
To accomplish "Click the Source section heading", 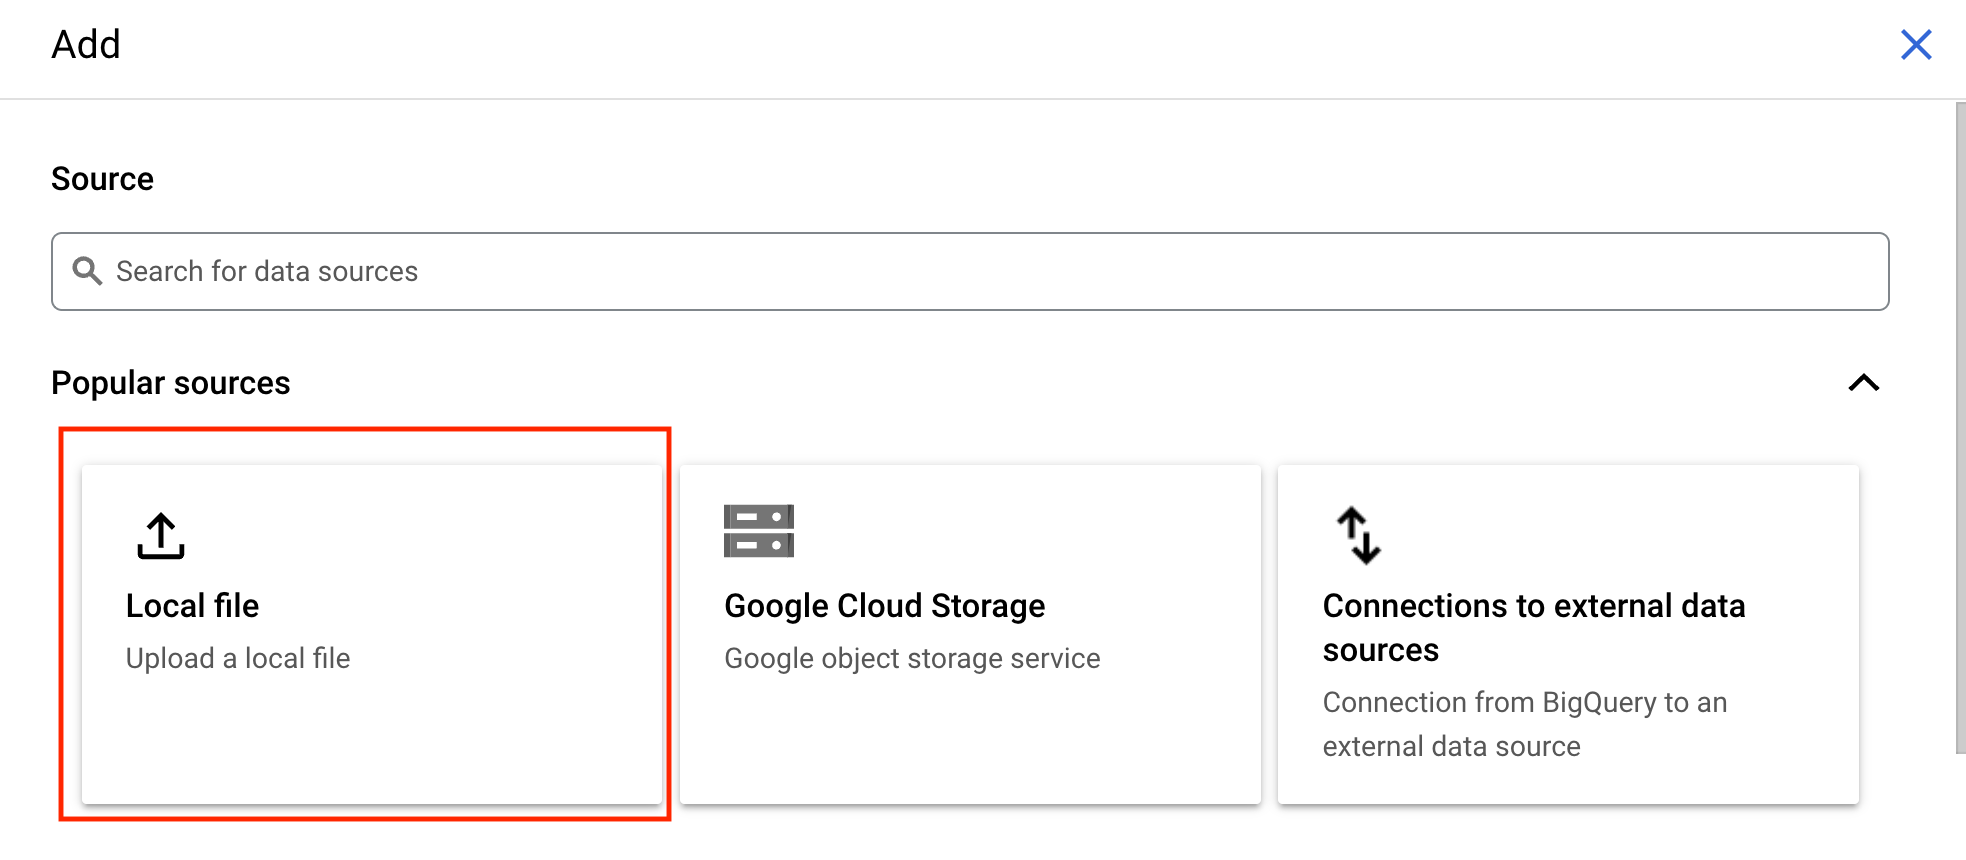I will [x=103, y=179].
